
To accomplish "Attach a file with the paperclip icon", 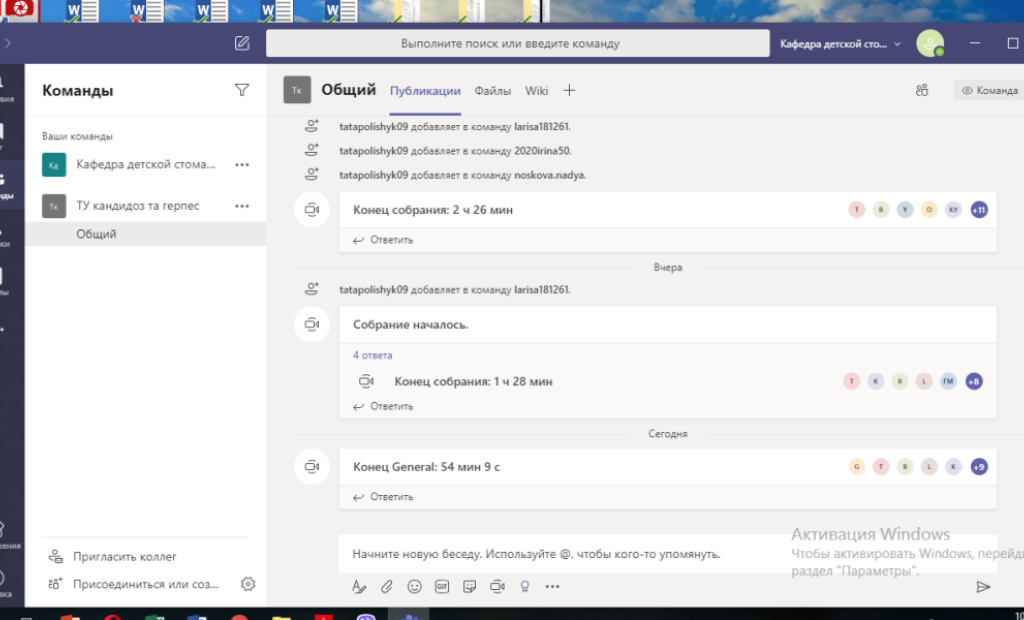I will [x=387, y=587].
